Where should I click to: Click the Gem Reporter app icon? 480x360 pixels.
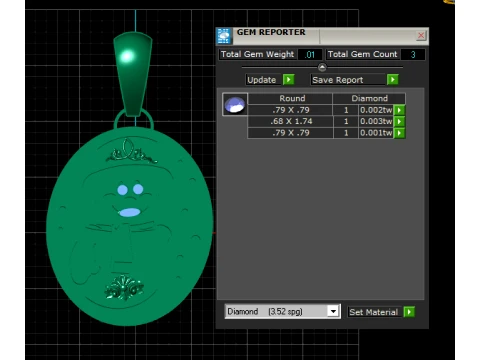point(224,36)
